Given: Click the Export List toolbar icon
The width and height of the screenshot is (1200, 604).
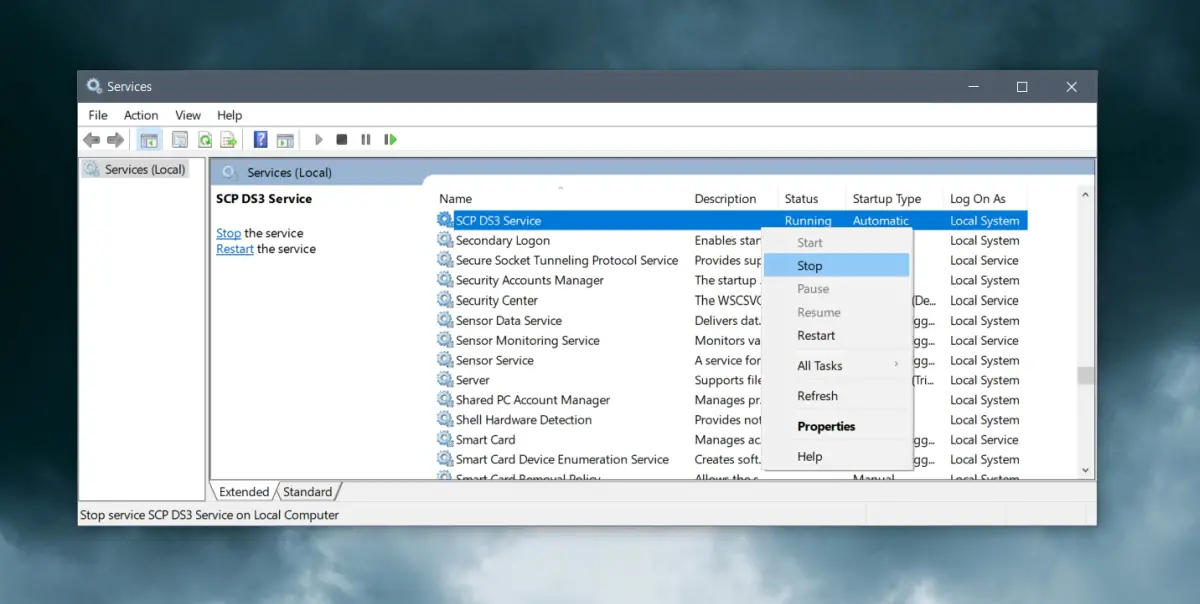Looking at the screenshot, I should pos(229,140).
